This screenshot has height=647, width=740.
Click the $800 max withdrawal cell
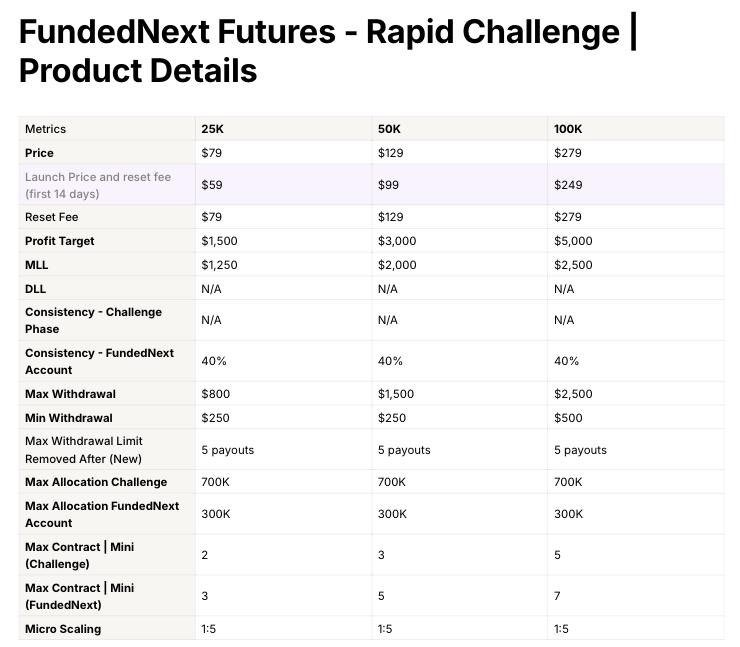(216, 394)
